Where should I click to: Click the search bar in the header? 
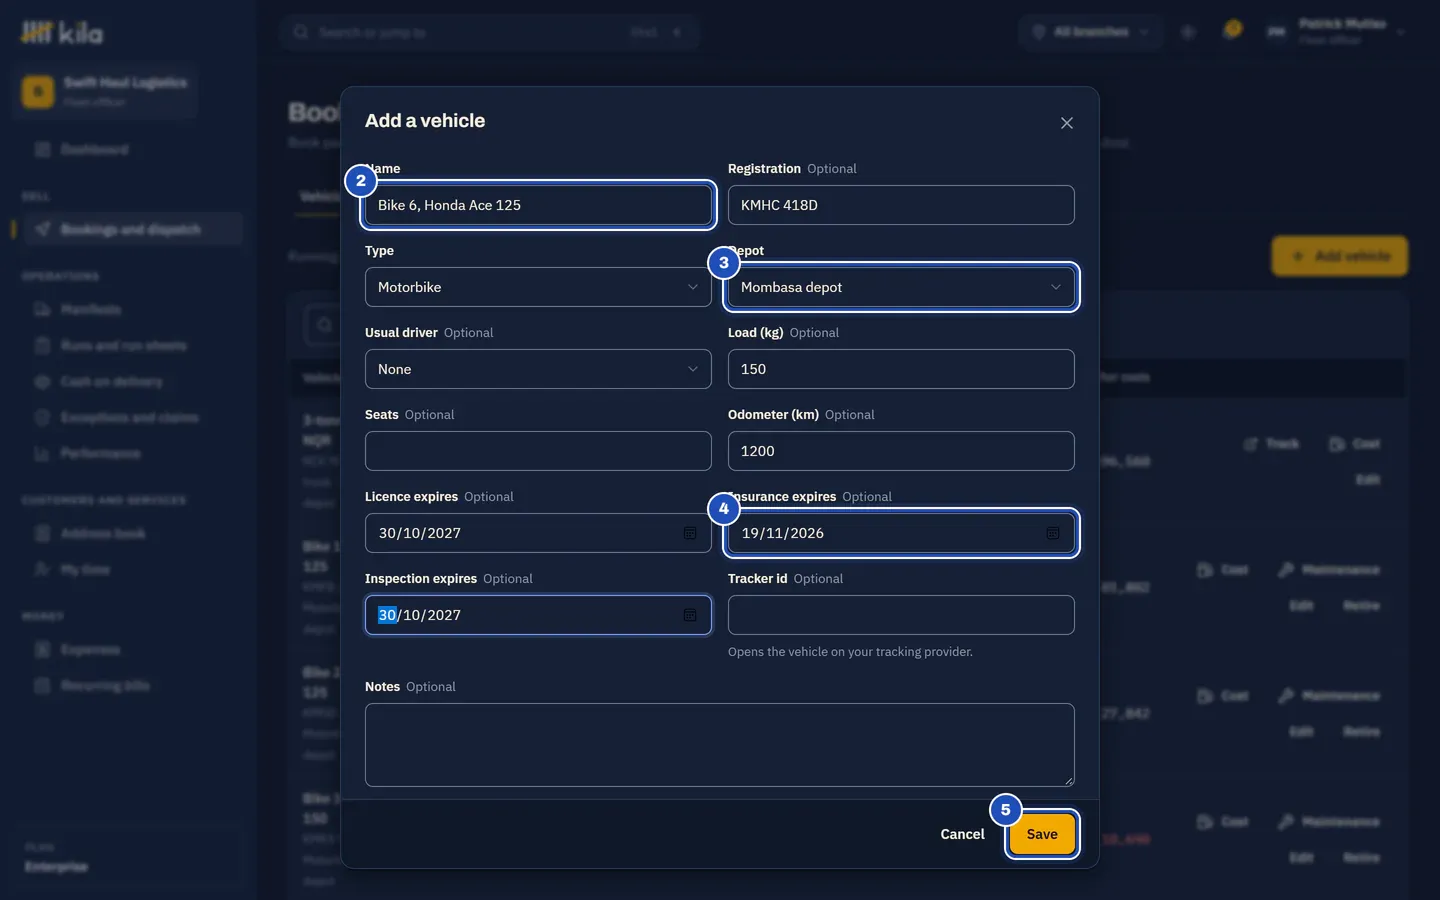(x=489, y=32)
